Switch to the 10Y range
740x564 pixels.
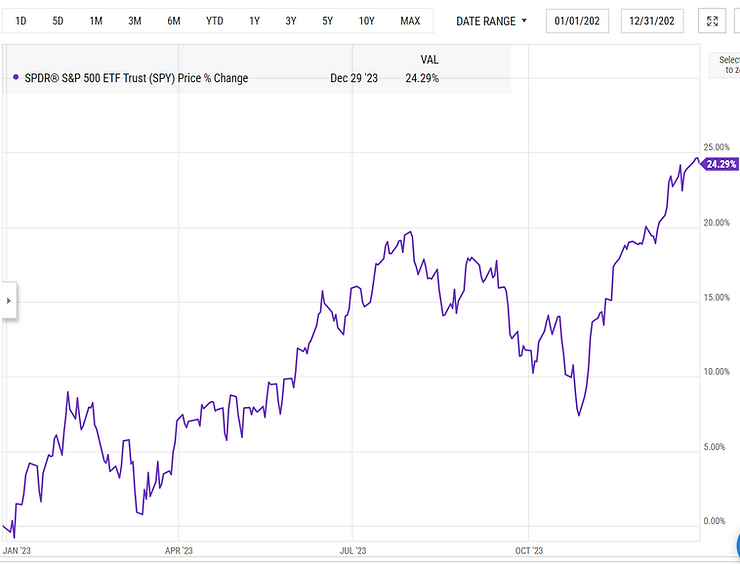366,21
